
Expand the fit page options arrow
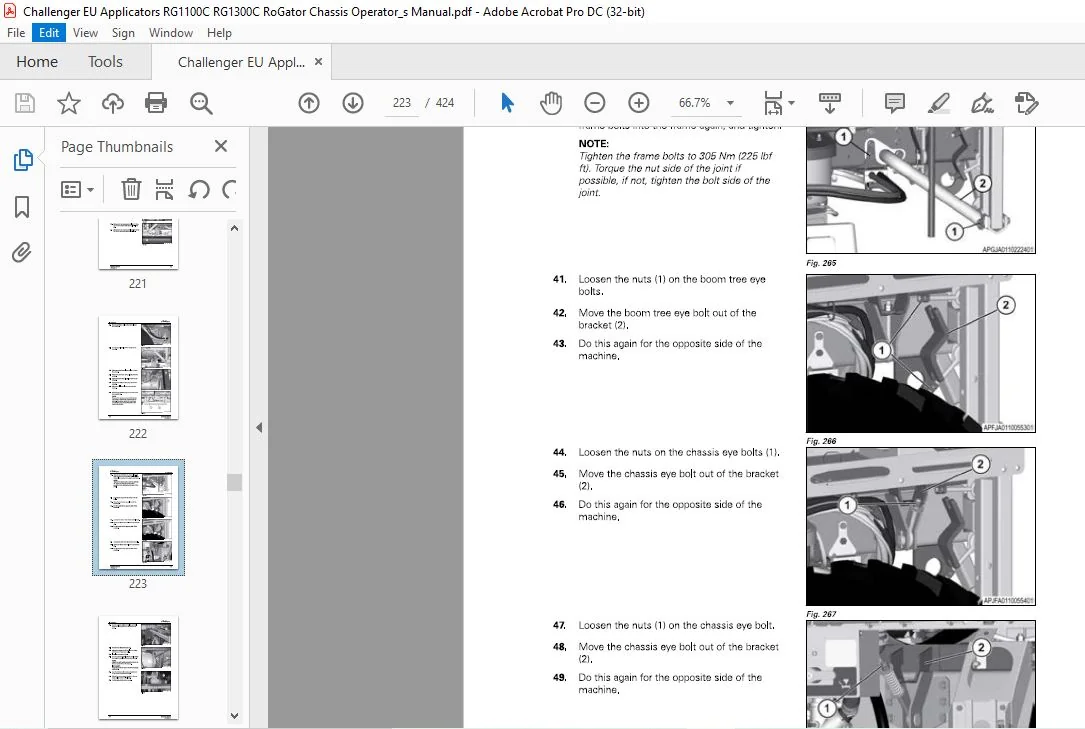tap(792, 103)
